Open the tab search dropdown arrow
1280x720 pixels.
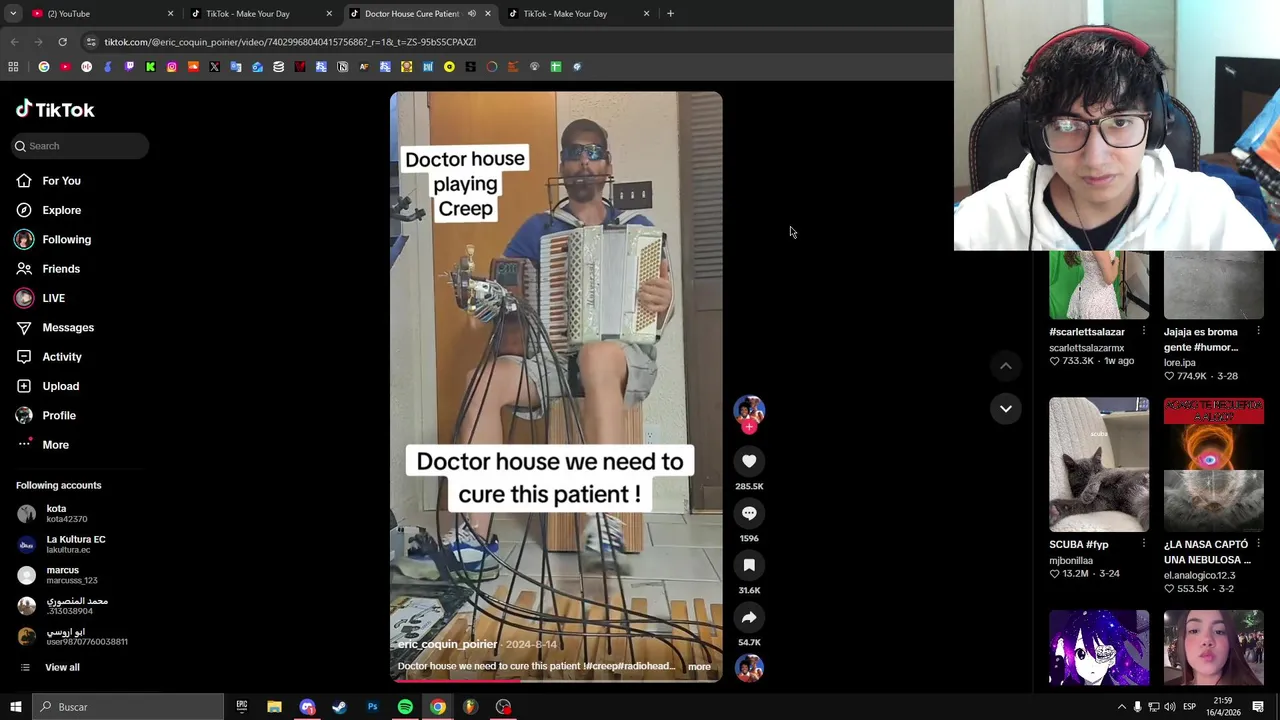point(13,14)
